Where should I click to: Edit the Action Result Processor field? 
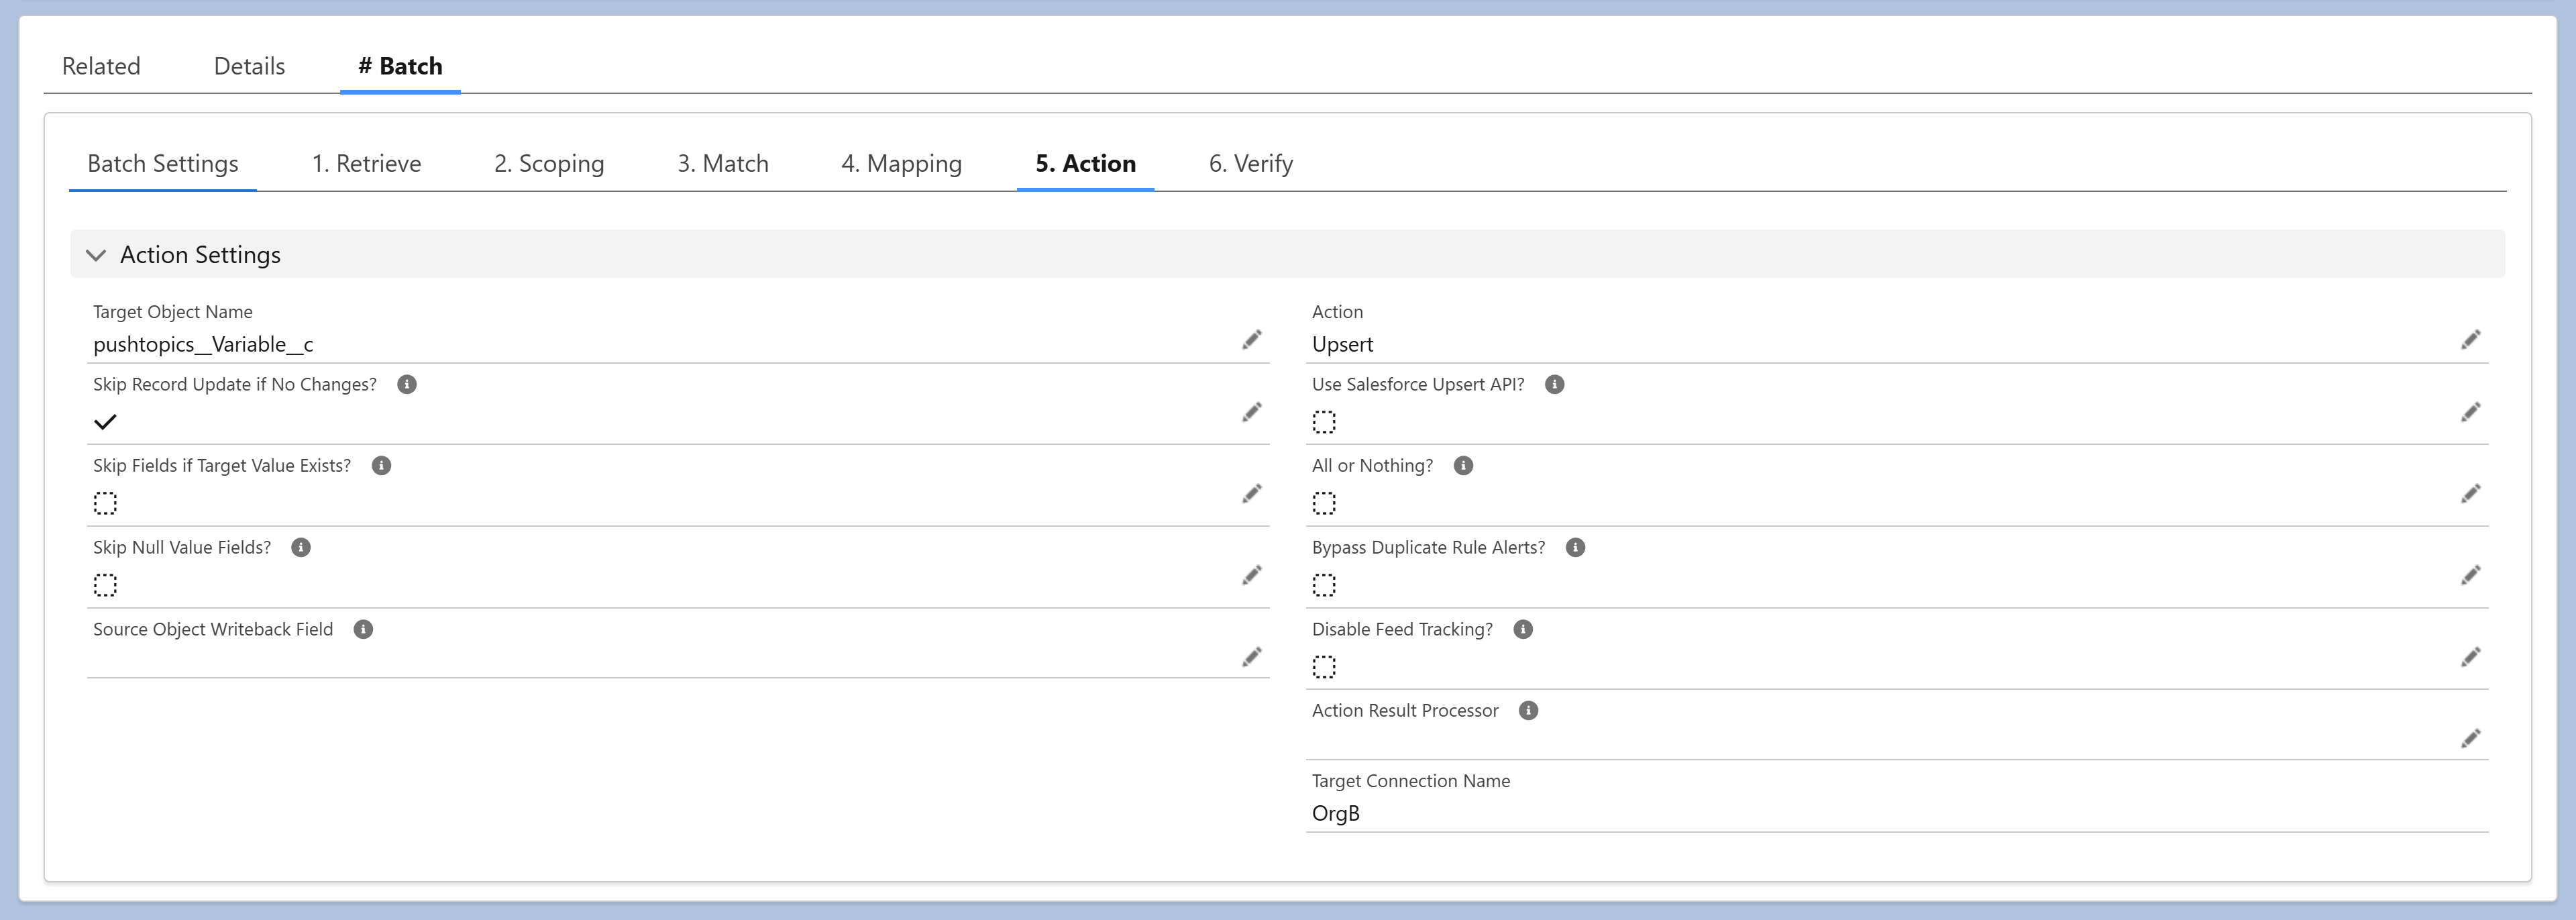pyautogui.click(x=2470, y=739)
